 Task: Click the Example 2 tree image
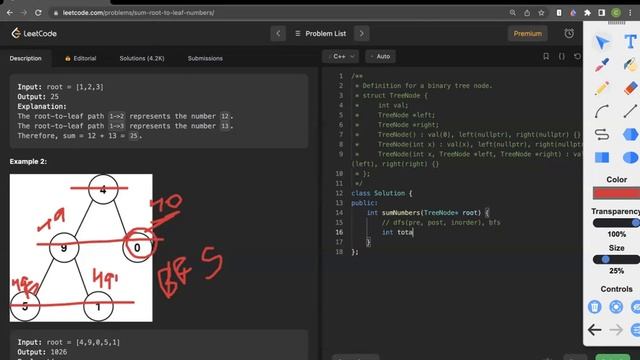click(x=81, y=248)
